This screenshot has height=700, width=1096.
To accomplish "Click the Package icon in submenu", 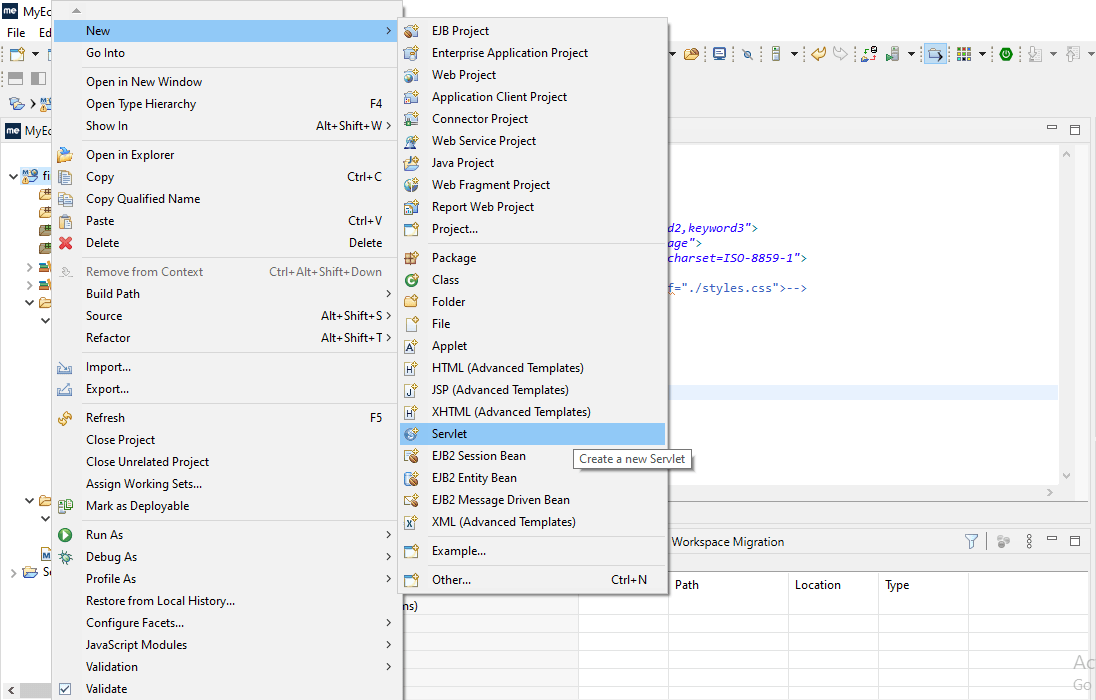I will coord(412,258).
